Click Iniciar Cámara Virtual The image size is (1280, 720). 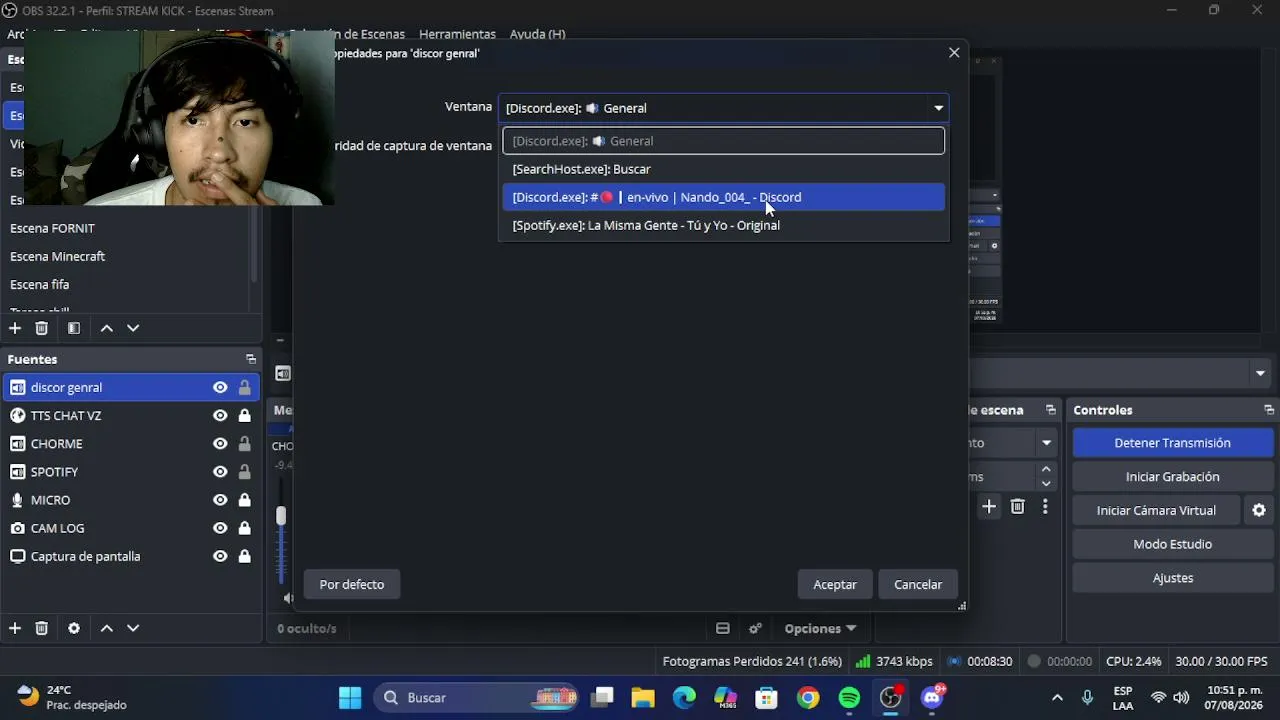coord(1156,510)
